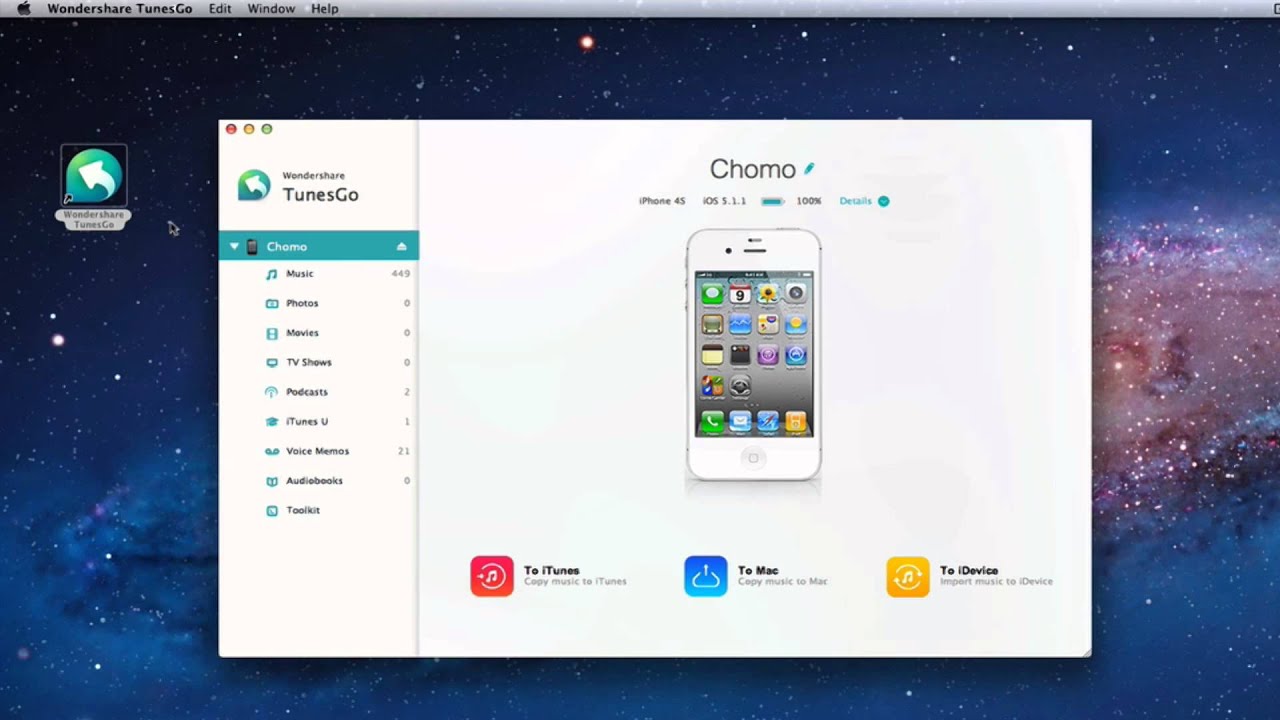The image size is (1280, 720).
Task: Expand Details with the round arrow
Action: tap(883, 201)
